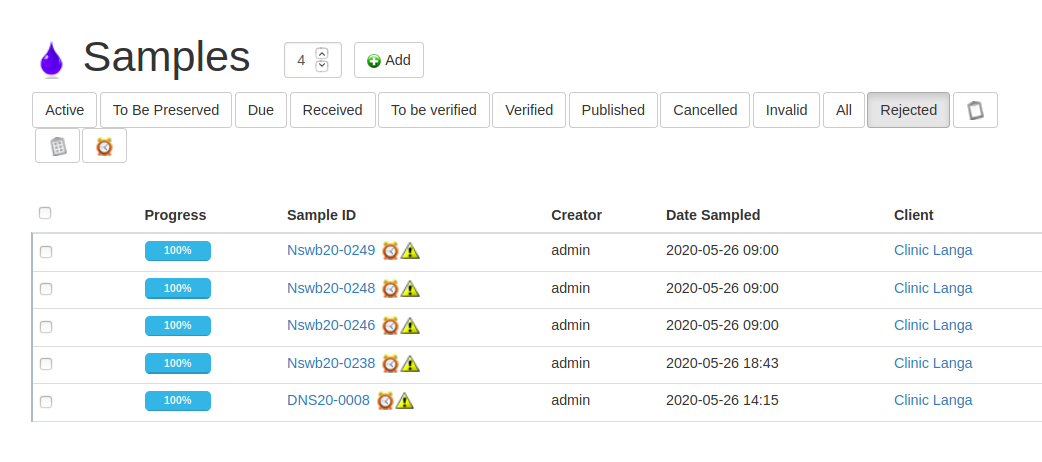Switch to the To Be Preserved filter
The width and height of the screenshot is (1042, 462).
point(166,110)
